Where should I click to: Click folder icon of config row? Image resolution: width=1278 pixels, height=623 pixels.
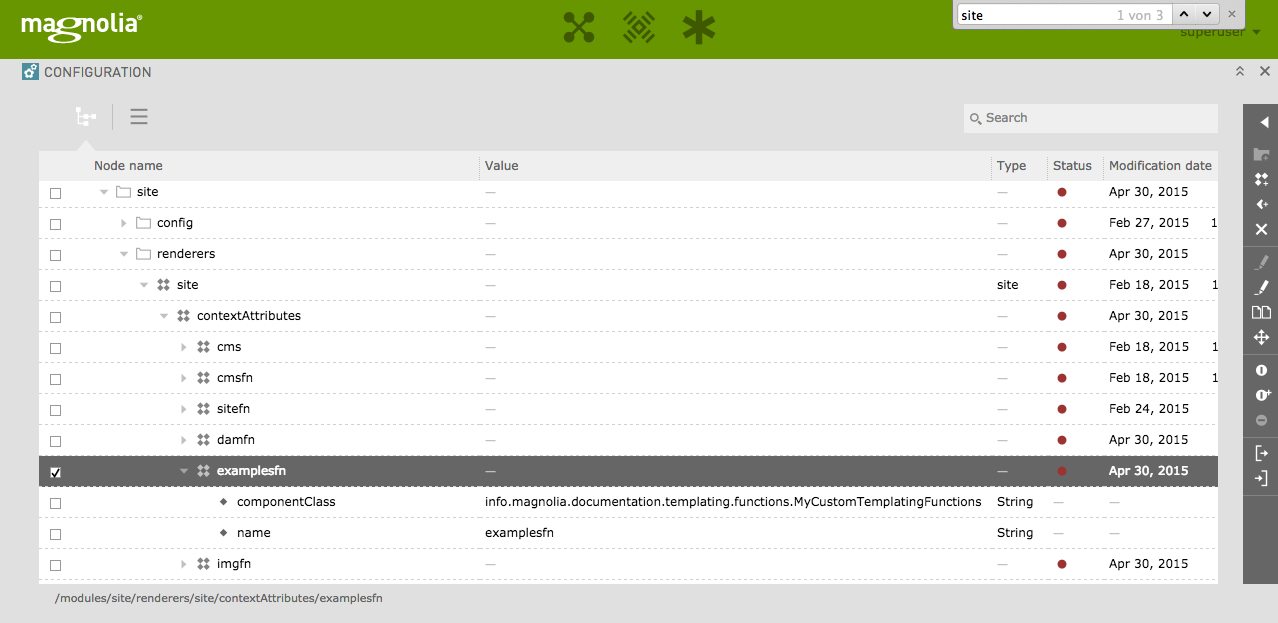(x=144, y=223)
